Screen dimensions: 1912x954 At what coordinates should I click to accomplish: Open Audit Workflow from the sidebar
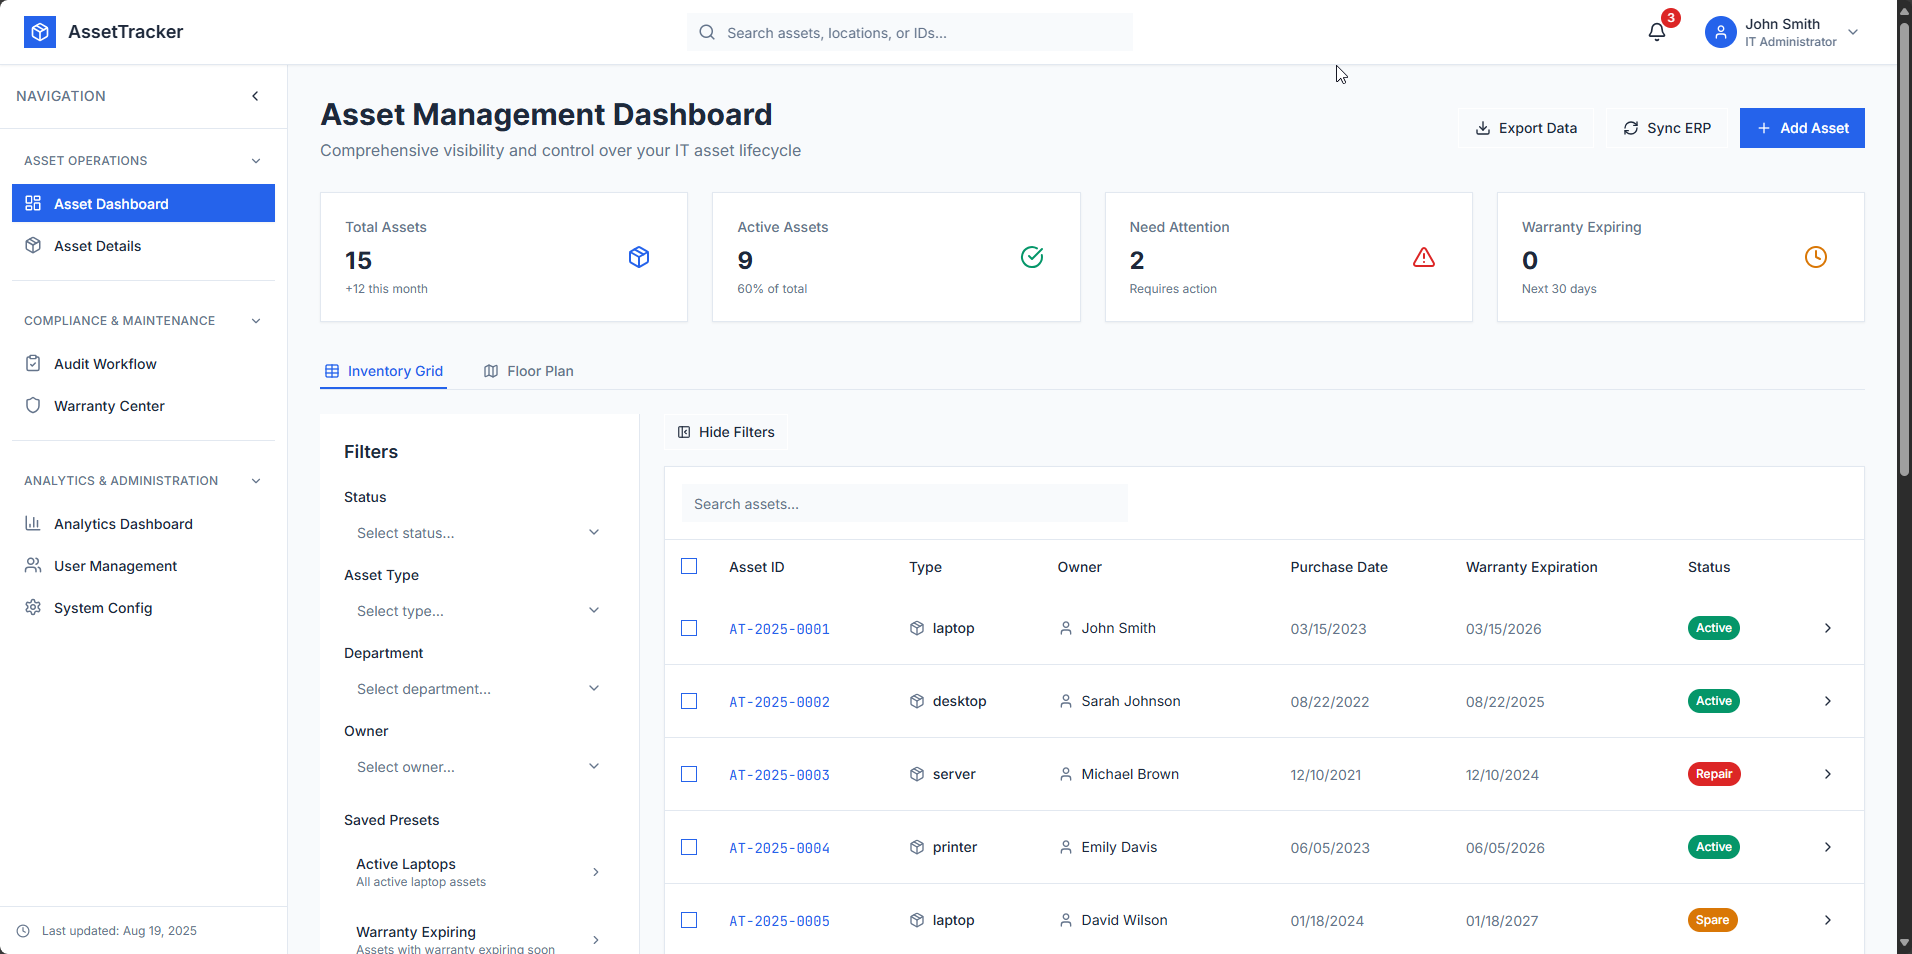click(x=143, y=364)
